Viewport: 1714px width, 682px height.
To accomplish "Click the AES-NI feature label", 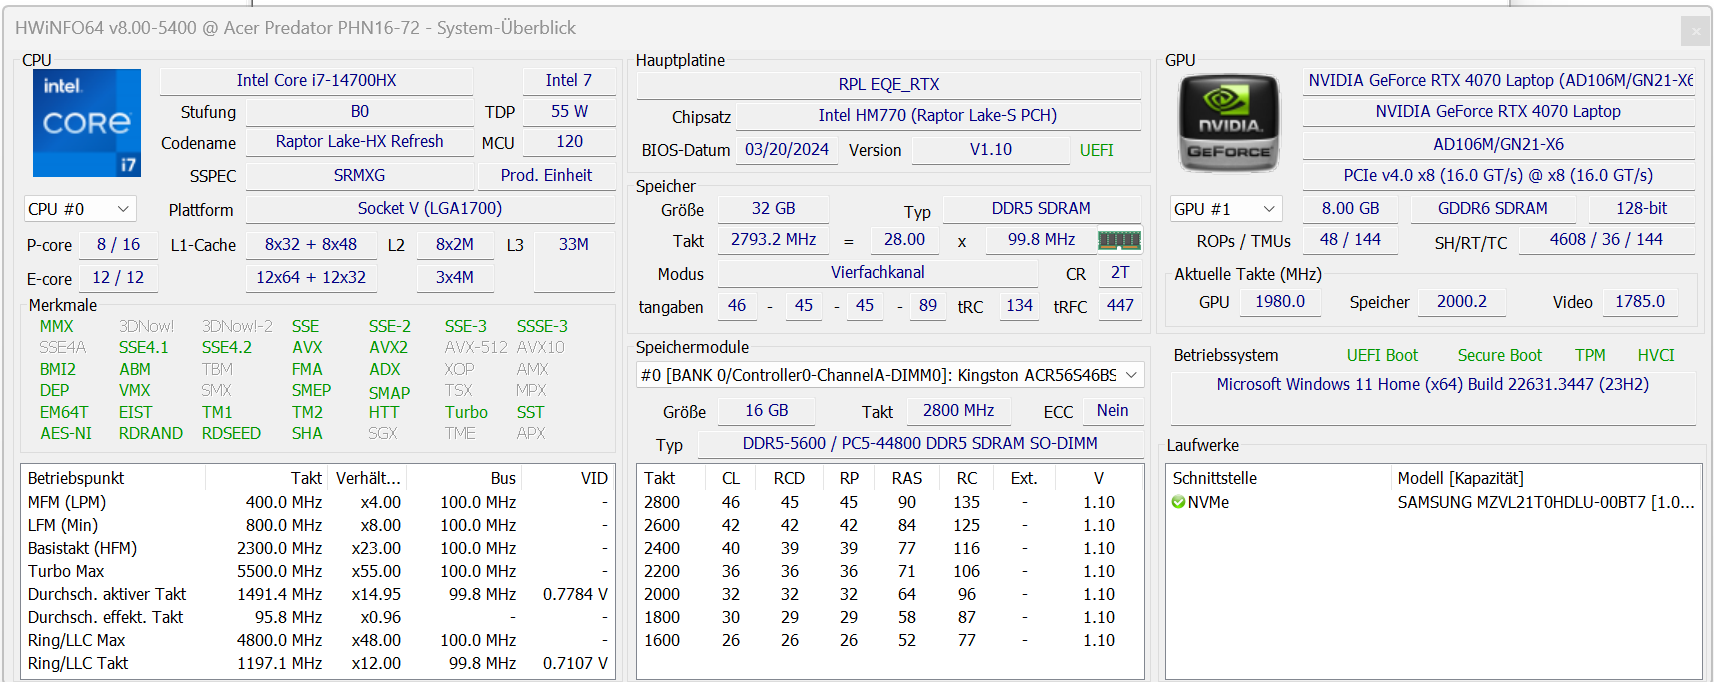I will (x=66, y=433).
